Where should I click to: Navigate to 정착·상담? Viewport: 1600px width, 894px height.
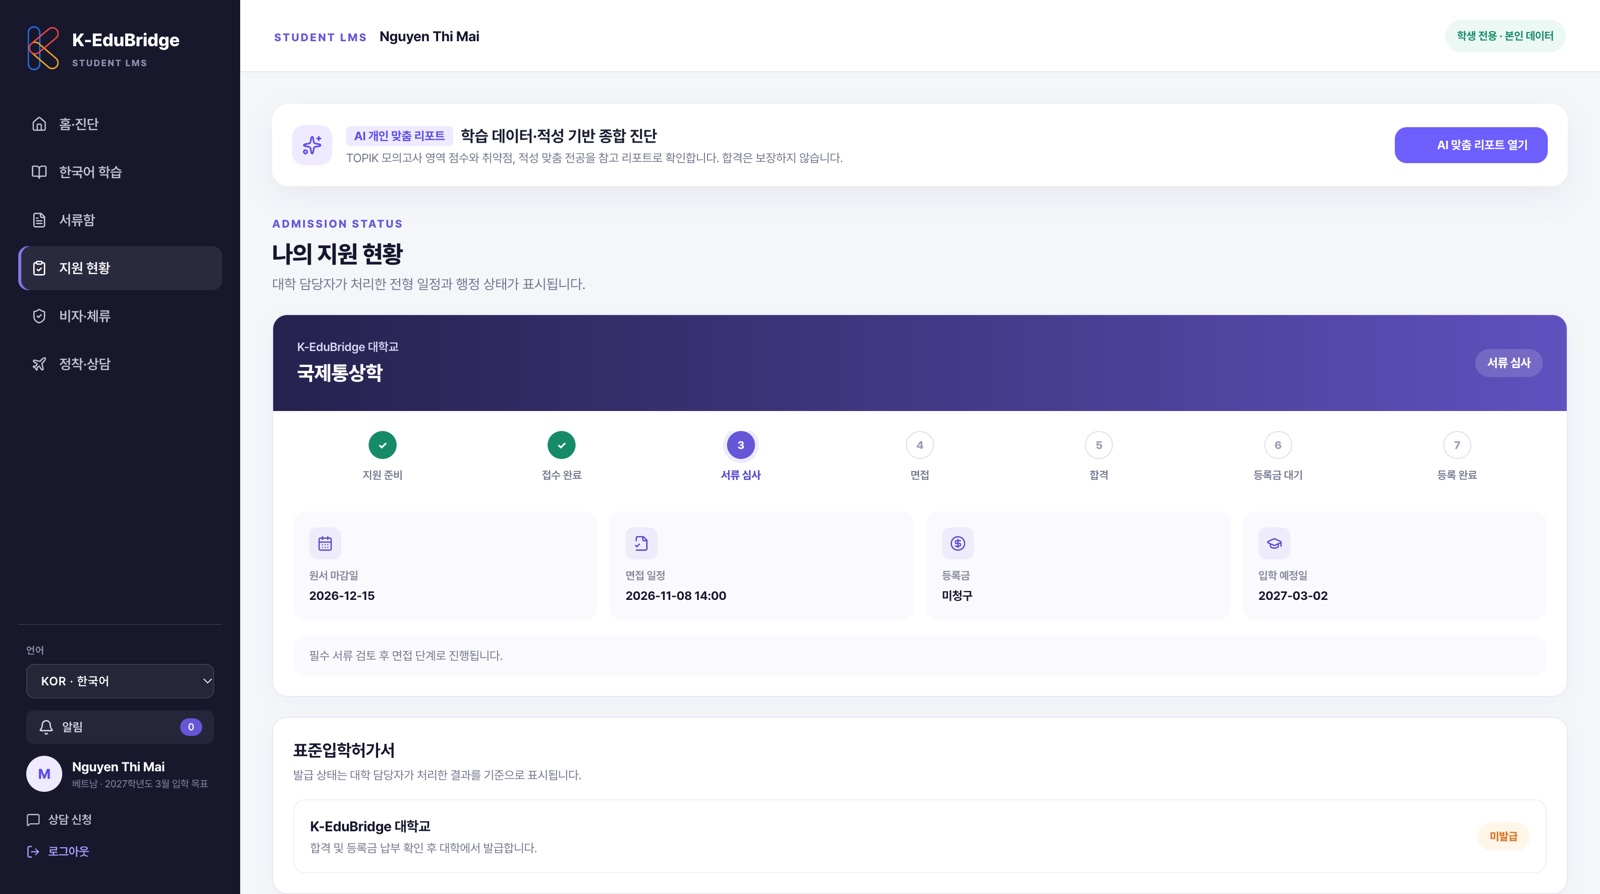click(x=120, y=364)
